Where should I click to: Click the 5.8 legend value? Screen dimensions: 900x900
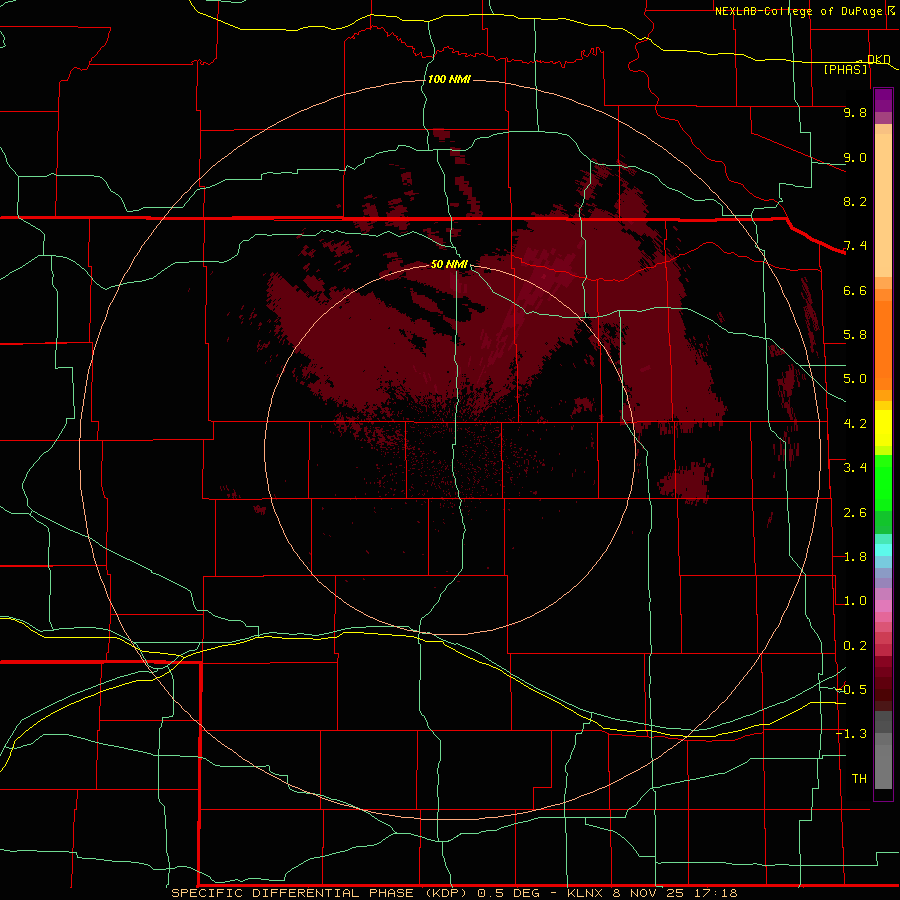[x=855, y=335]
